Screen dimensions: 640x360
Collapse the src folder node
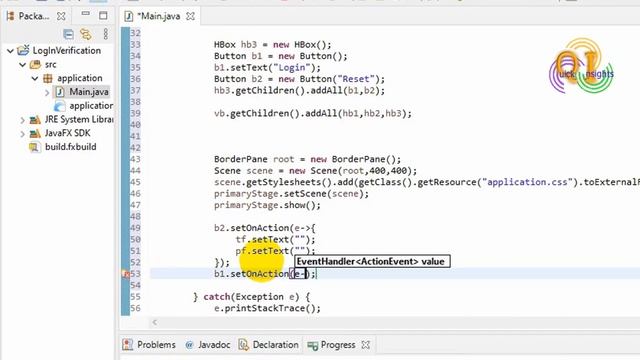(x=22, y=64)
